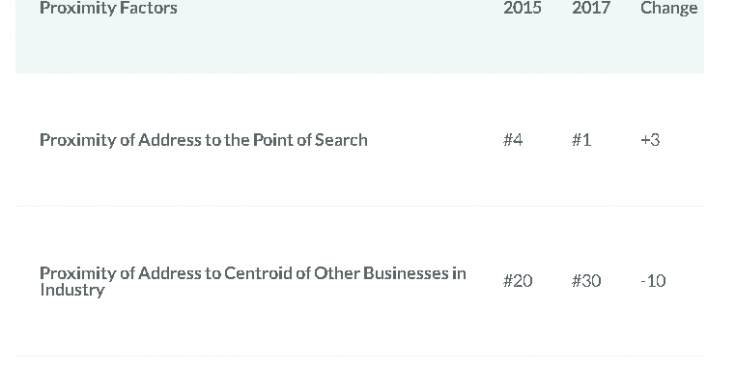Select the +3 change value
Image resolution: width=736 pixels, height=368 pixels.
(650, 140)
